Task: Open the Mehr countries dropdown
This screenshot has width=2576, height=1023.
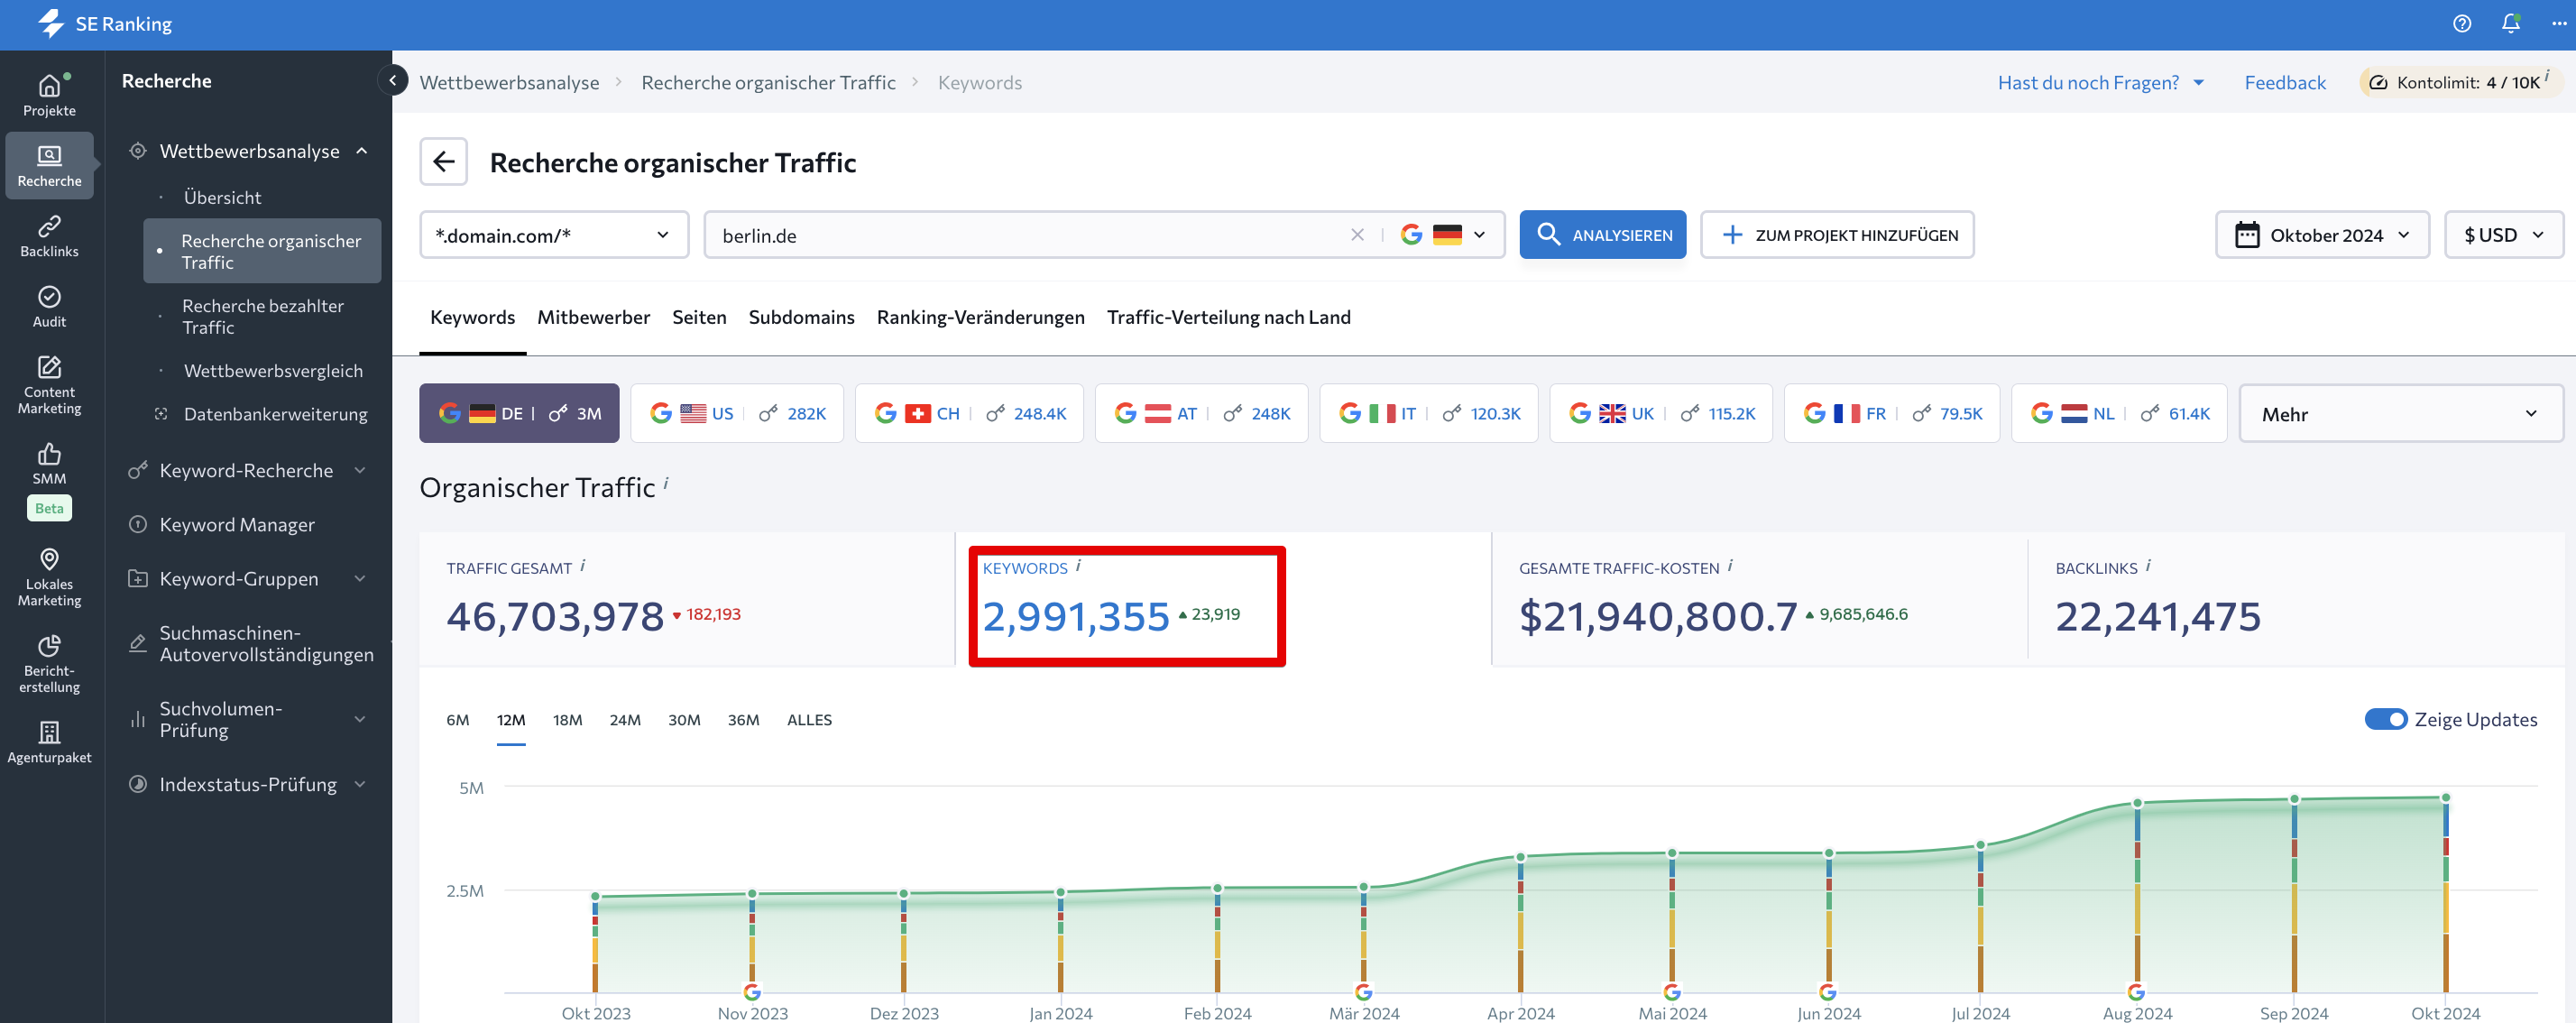Action: [x=2400, y=413]
